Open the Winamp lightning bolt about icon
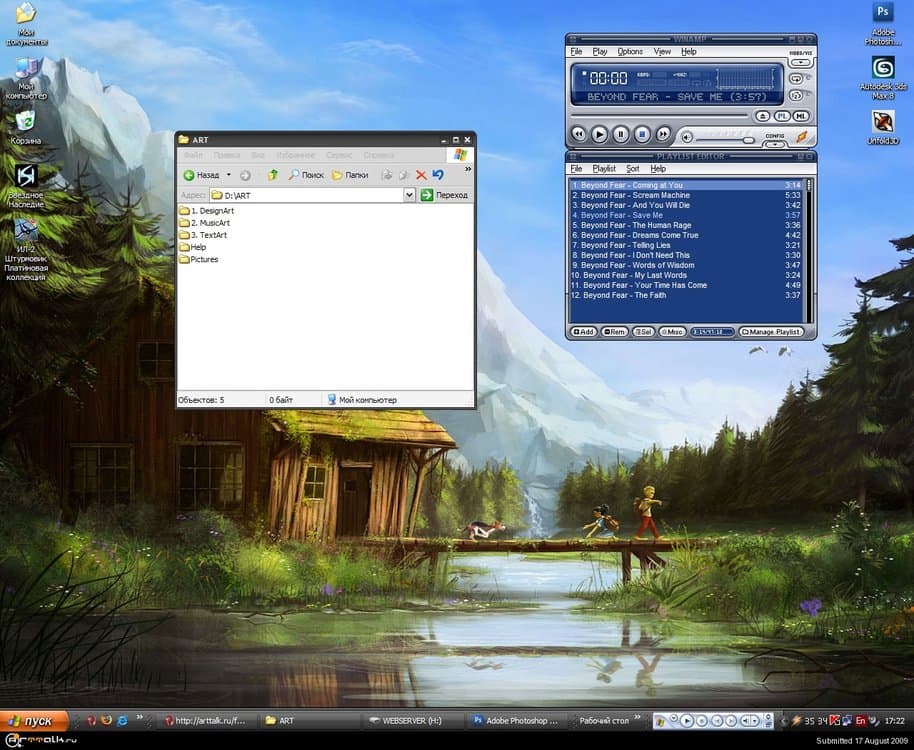This screenshot has height=750, width=914. [802, 137]
